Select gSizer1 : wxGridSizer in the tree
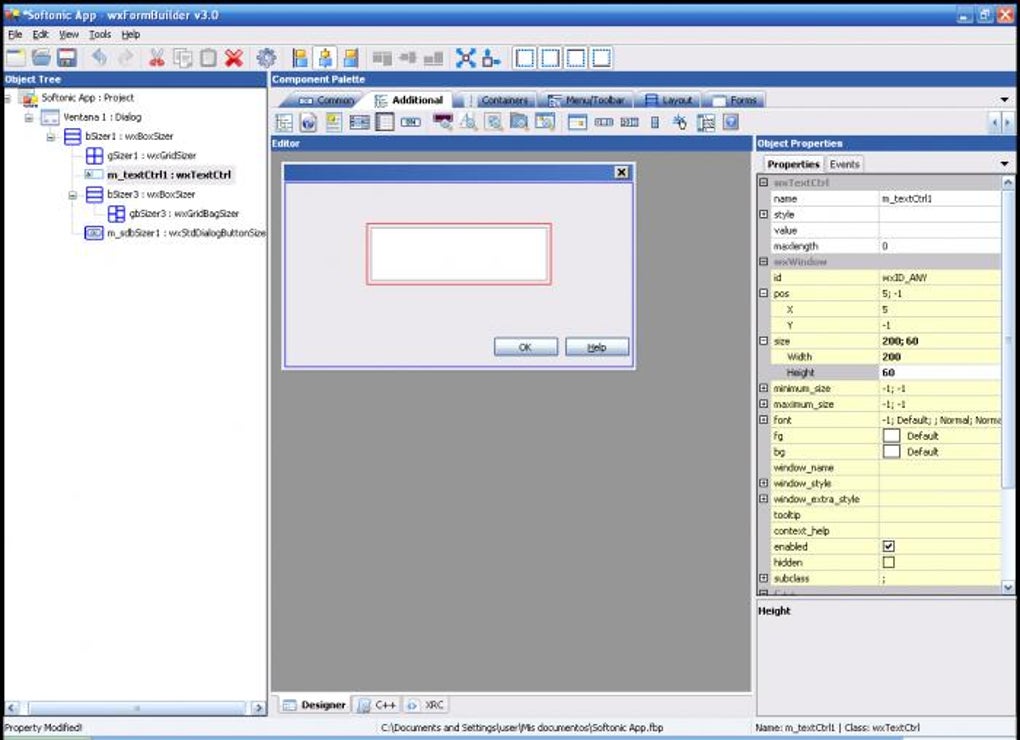Viewport: 1020px width, 740px height. 152,155
